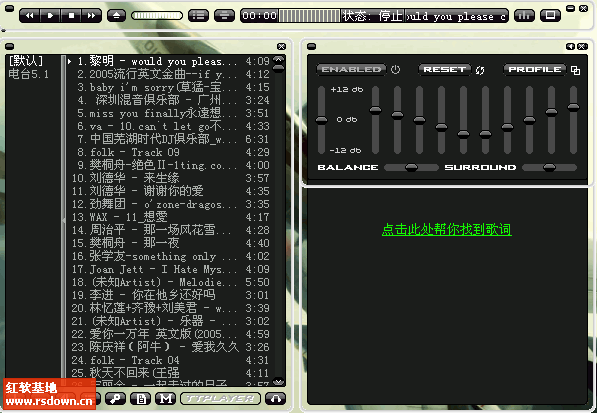Start playback with the play button
597x413 pixels.
[50, 16]
